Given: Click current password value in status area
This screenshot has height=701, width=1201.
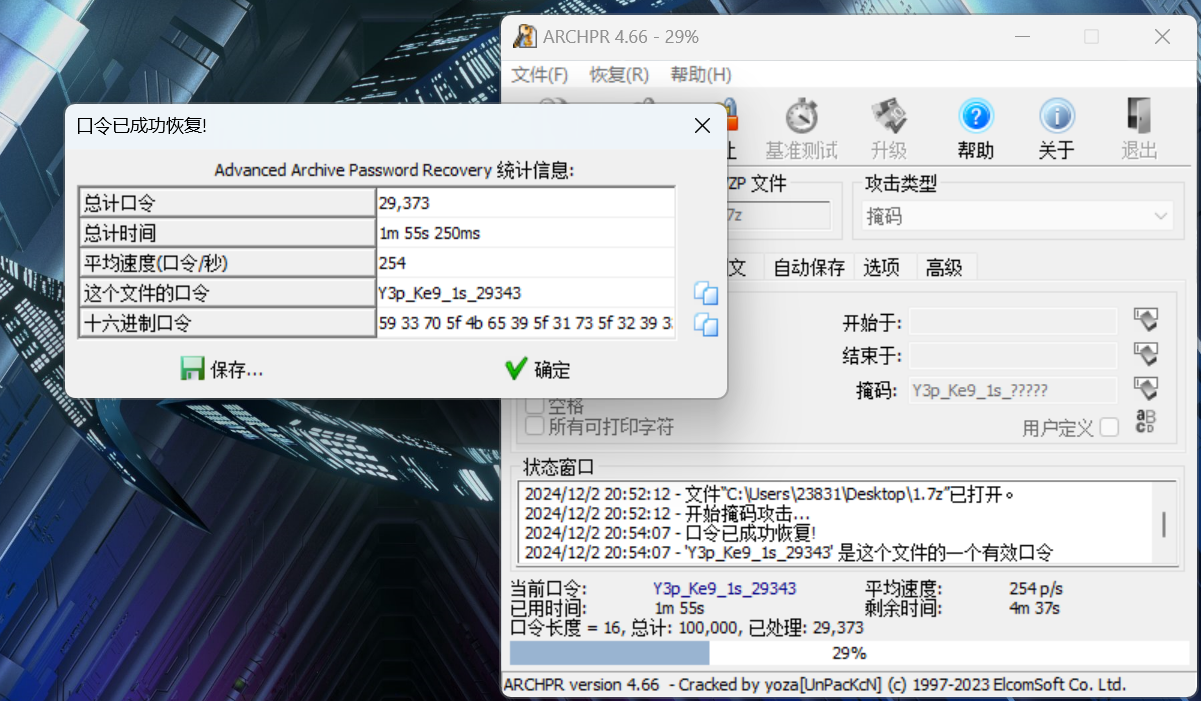Looking at the screenshot, I should 724,589.
